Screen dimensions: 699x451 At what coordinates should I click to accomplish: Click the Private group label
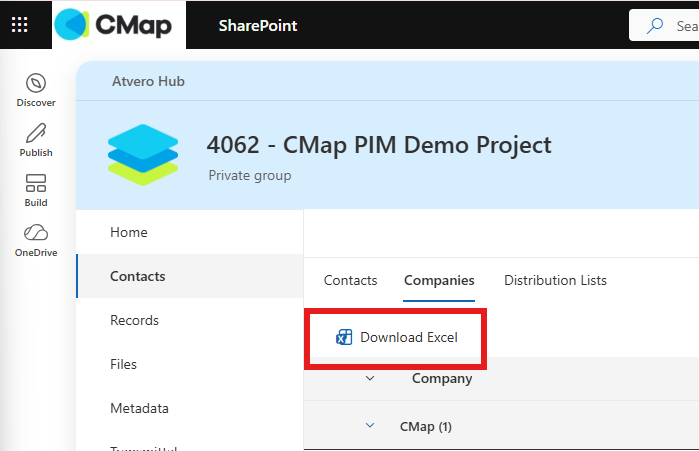pyautogui.click(x=250, y=176)
